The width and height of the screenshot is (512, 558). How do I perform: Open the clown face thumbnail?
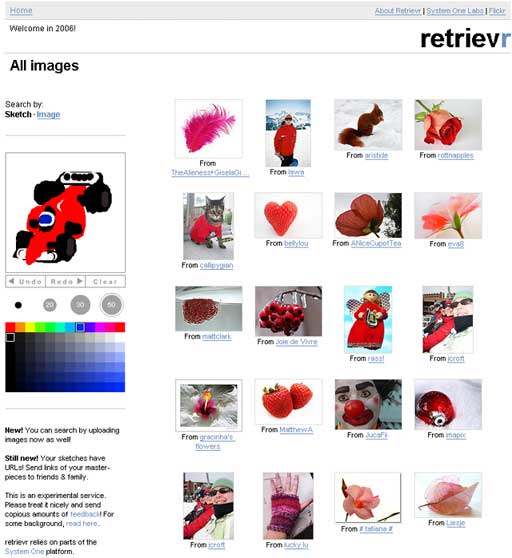point(368,404)
